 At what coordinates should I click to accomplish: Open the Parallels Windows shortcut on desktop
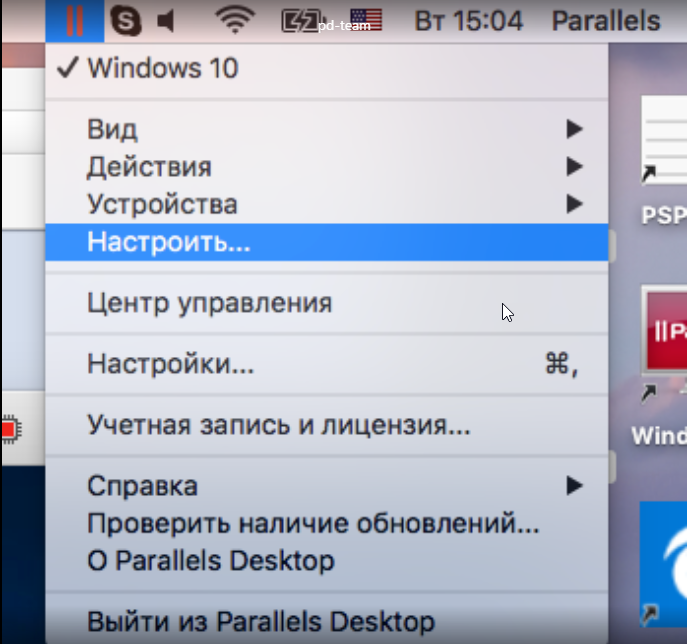point(663,340)
